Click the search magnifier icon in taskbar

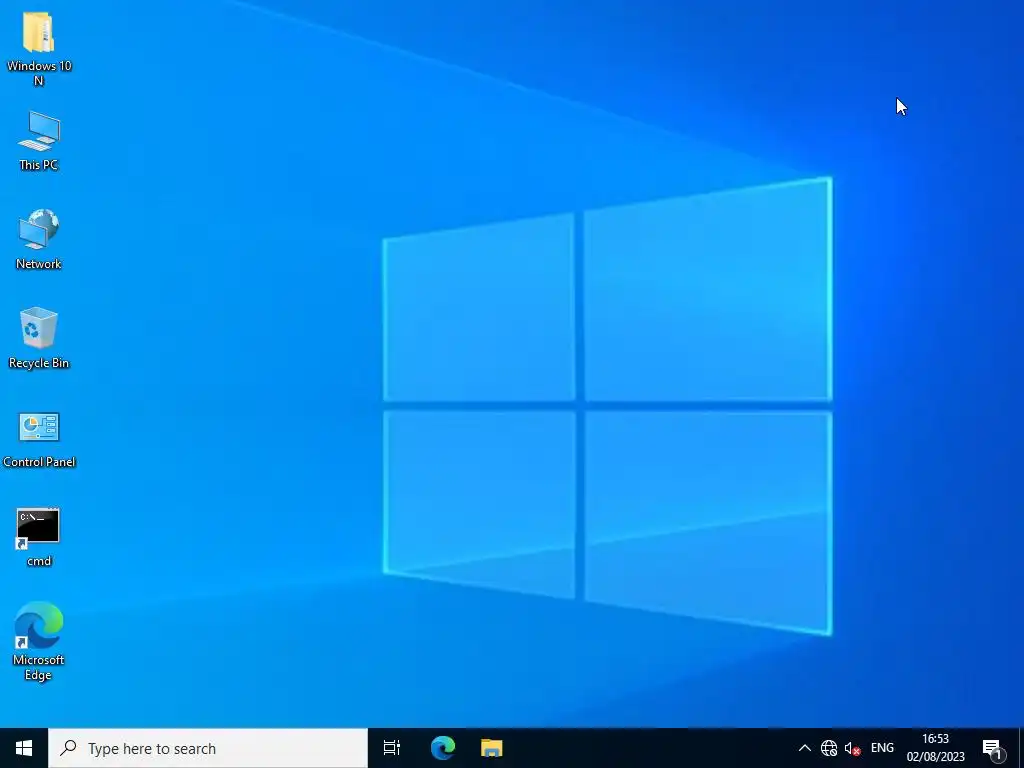69,748
